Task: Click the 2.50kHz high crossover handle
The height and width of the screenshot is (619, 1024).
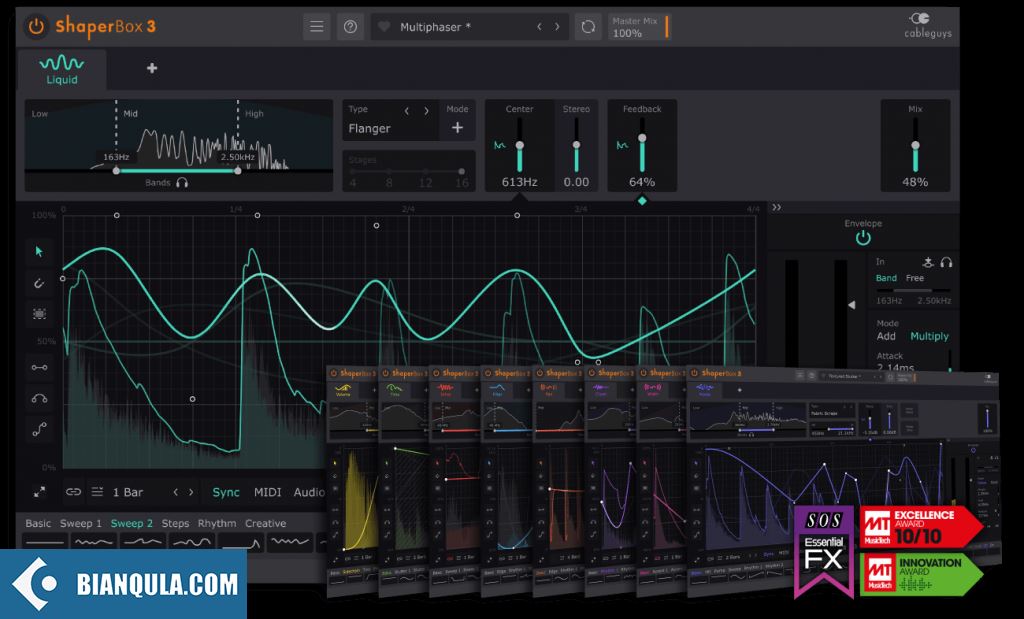Action: tap(238, 170)
